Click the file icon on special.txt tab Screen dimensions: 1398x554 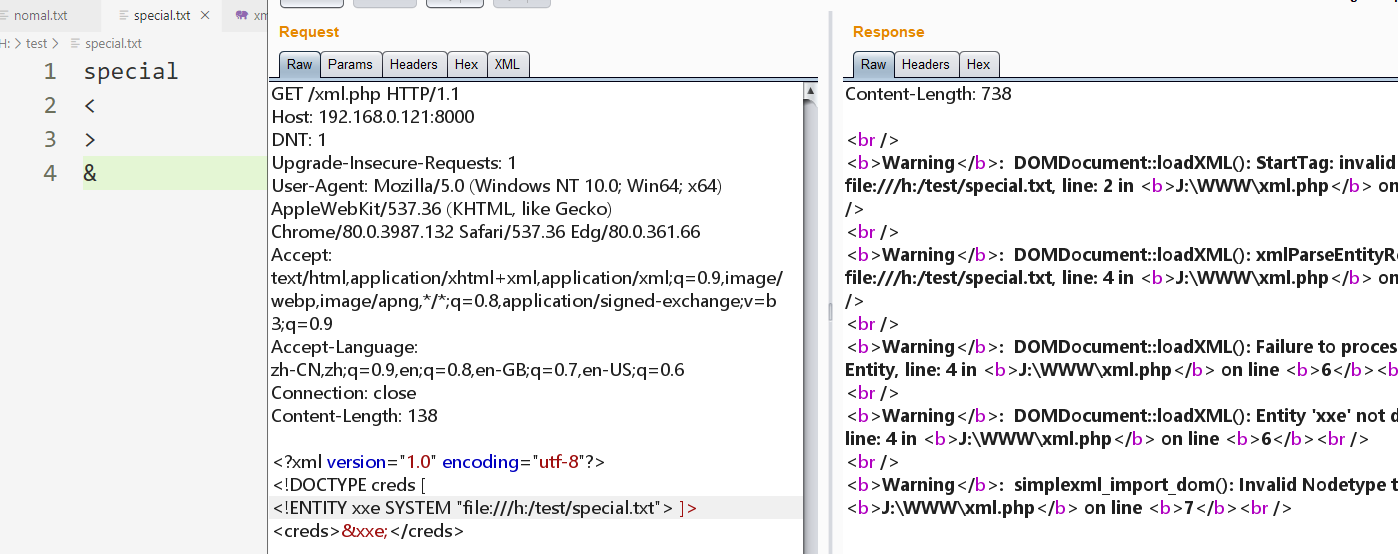(x=123, y=16)
